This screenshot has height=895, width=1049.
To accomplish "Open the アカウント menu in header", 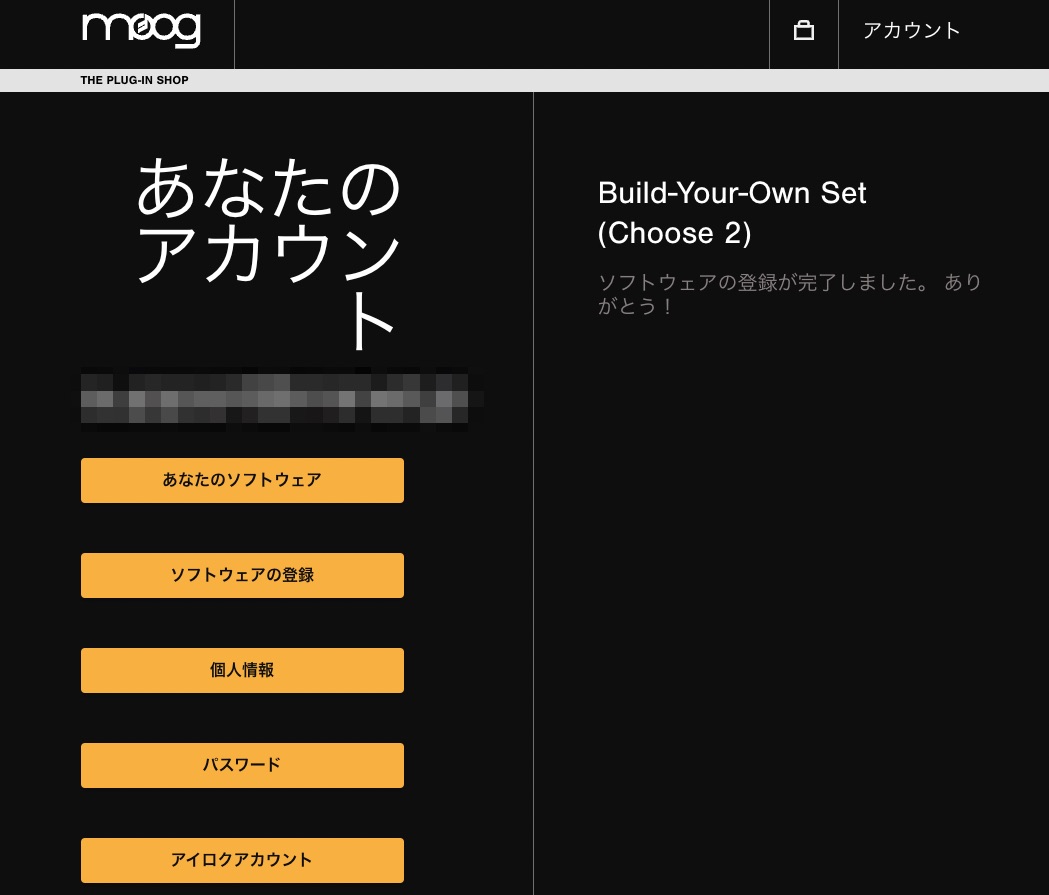I will point(911,31).
